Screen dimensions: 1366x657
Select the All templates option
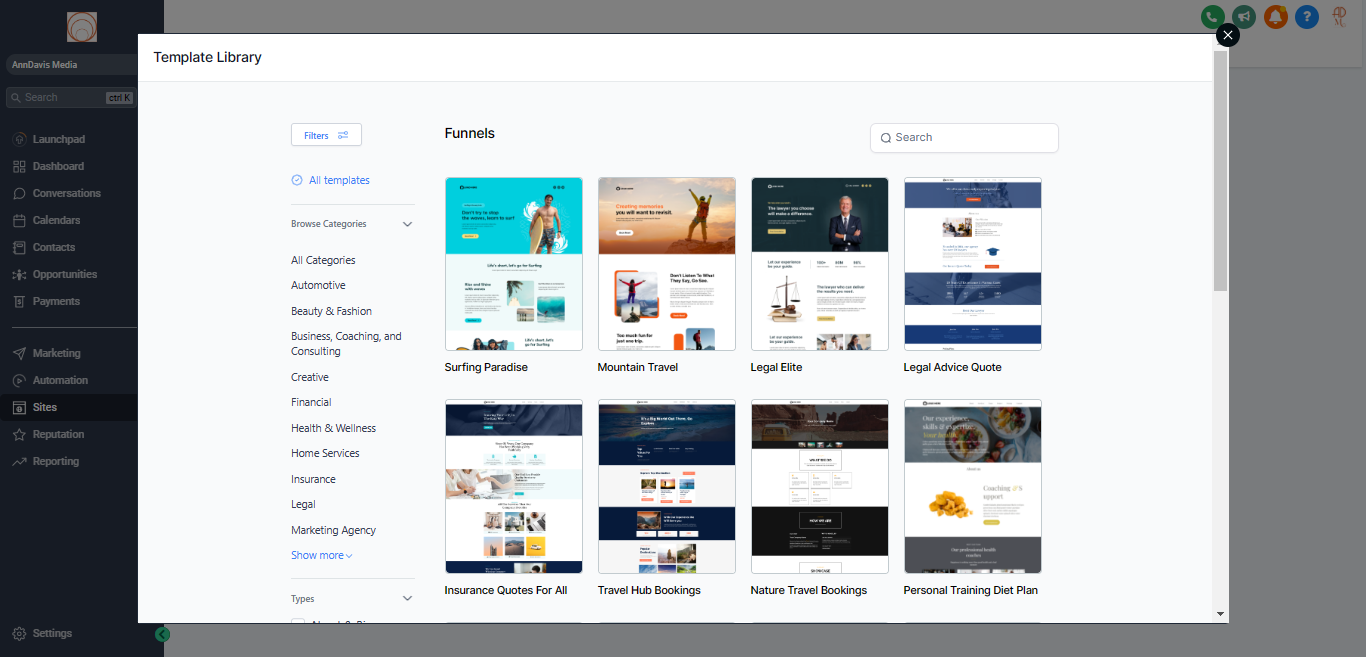coord(331,181)
